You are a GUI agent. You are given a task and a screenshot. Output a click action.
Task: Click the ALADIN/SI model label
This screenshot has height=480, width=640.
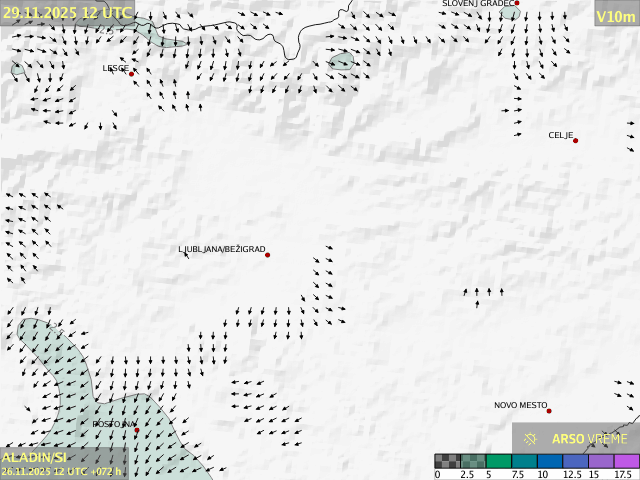click(34, 458)
